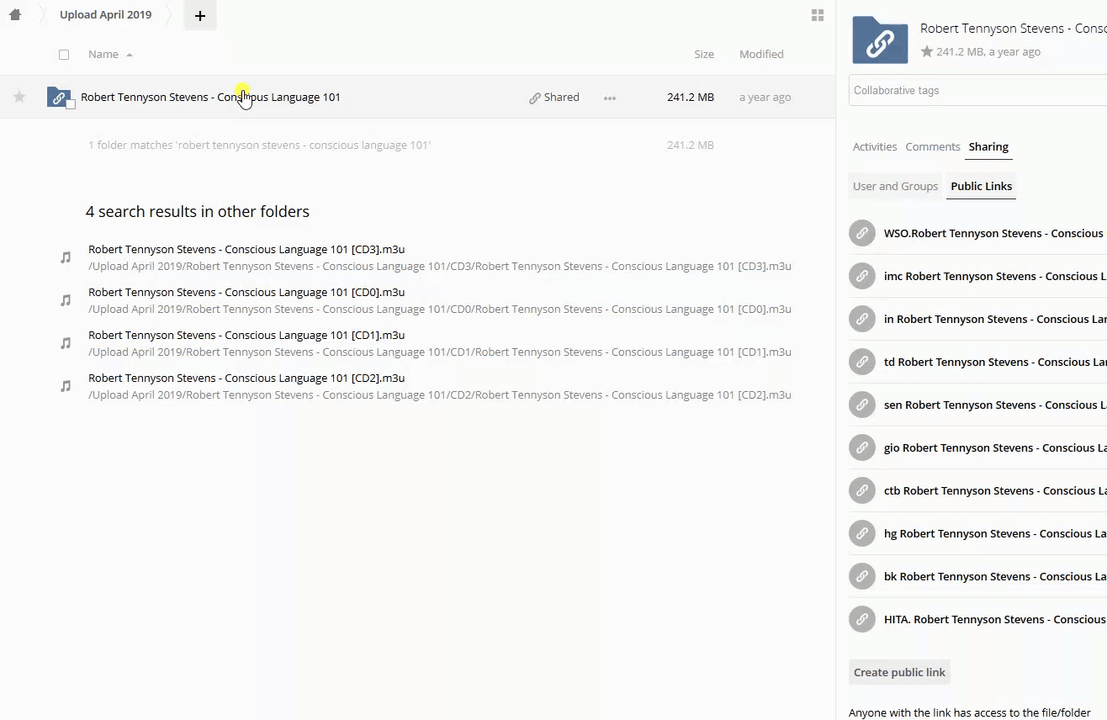Click the music icon of CD1 playlist file
The height and width of the screenshot is (720, 1107).
tap(66, 343)
